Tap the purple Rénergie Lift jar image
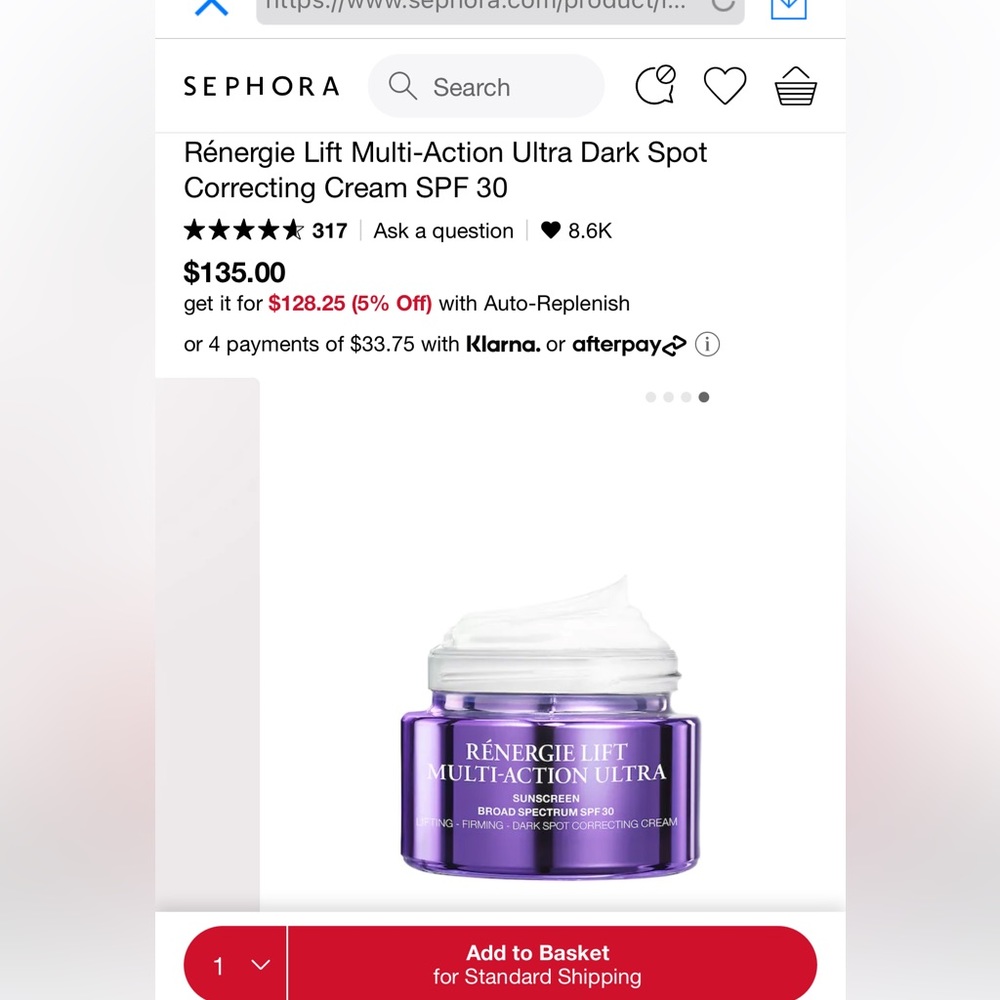Image resolution: width=1000 pixels, height=1000 pixels. click(550, 727)
